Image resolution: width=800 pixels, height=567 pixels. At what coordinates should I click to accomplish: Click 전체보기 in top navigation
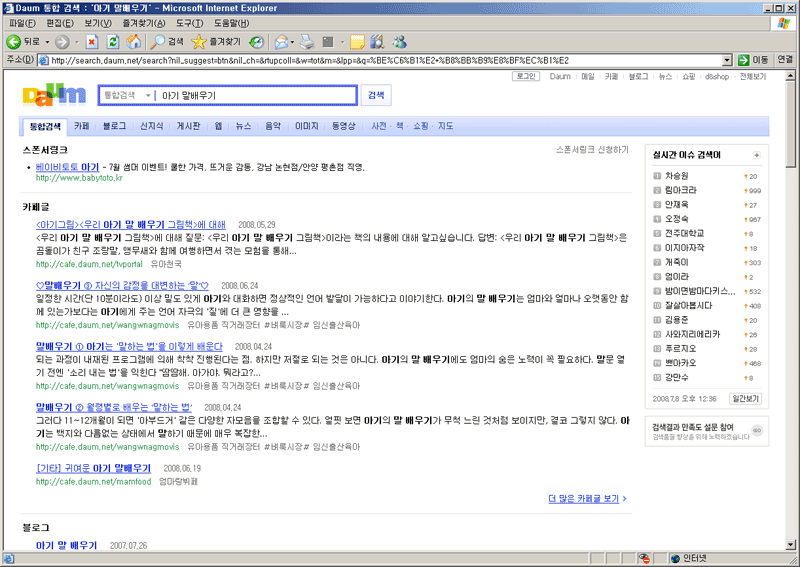point(753,76)
